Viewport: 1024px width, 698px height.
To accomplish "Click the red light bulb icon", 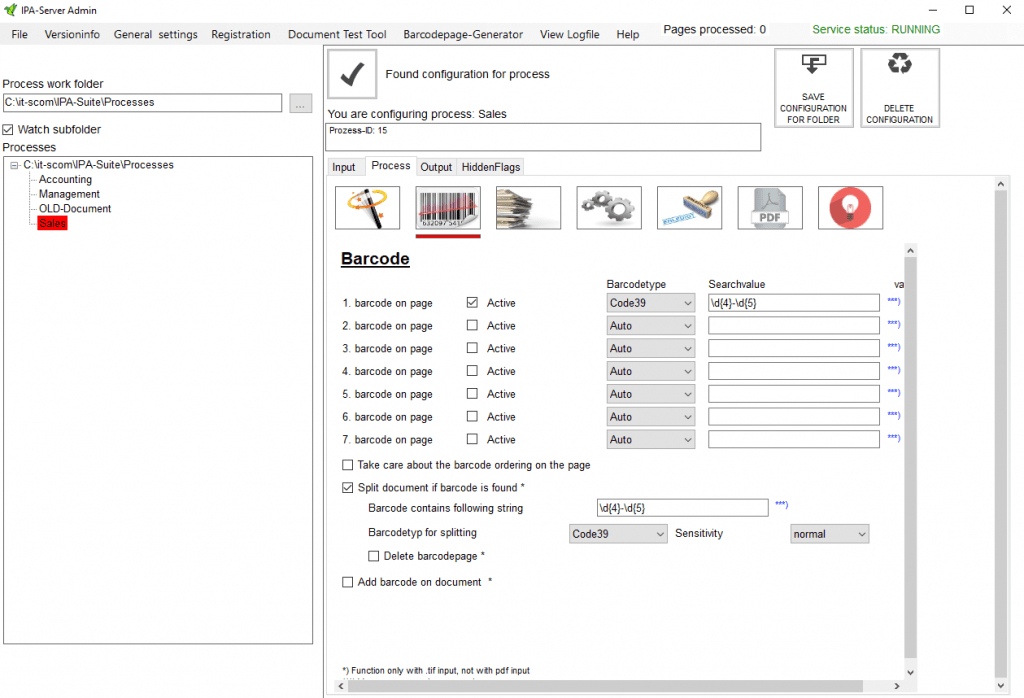I will (850, 208).
